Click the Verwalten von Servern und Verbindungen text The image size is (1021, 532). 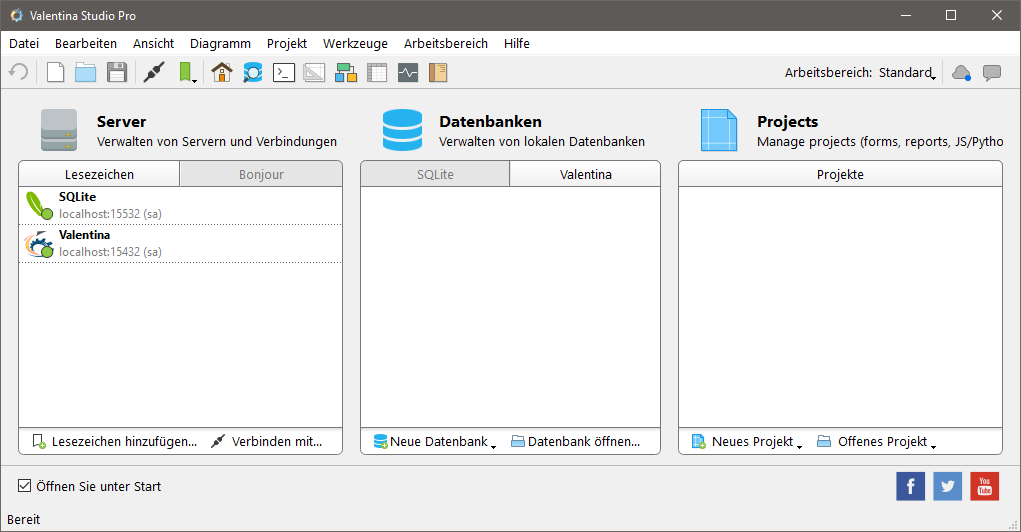(x=217, y=141)
